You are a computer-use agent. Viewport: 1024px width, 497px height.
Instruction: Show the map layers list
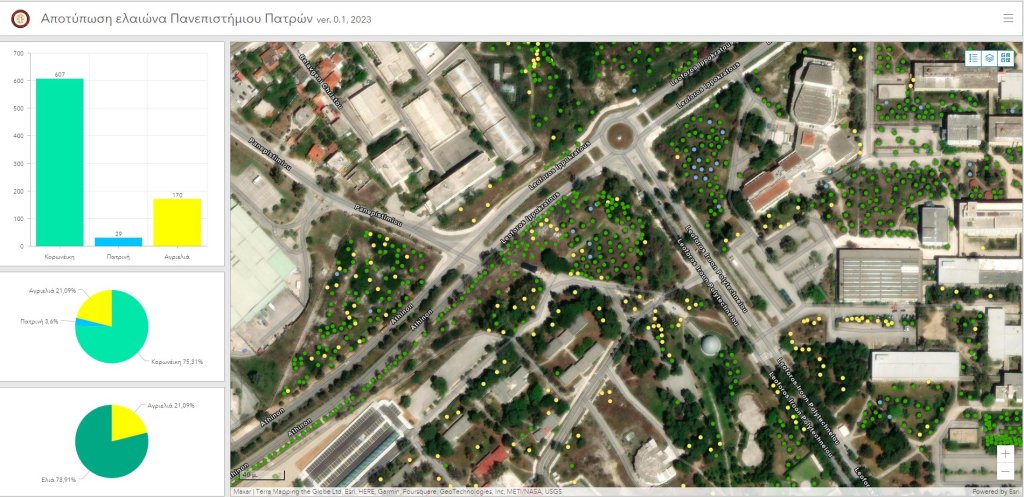(989, 58)
